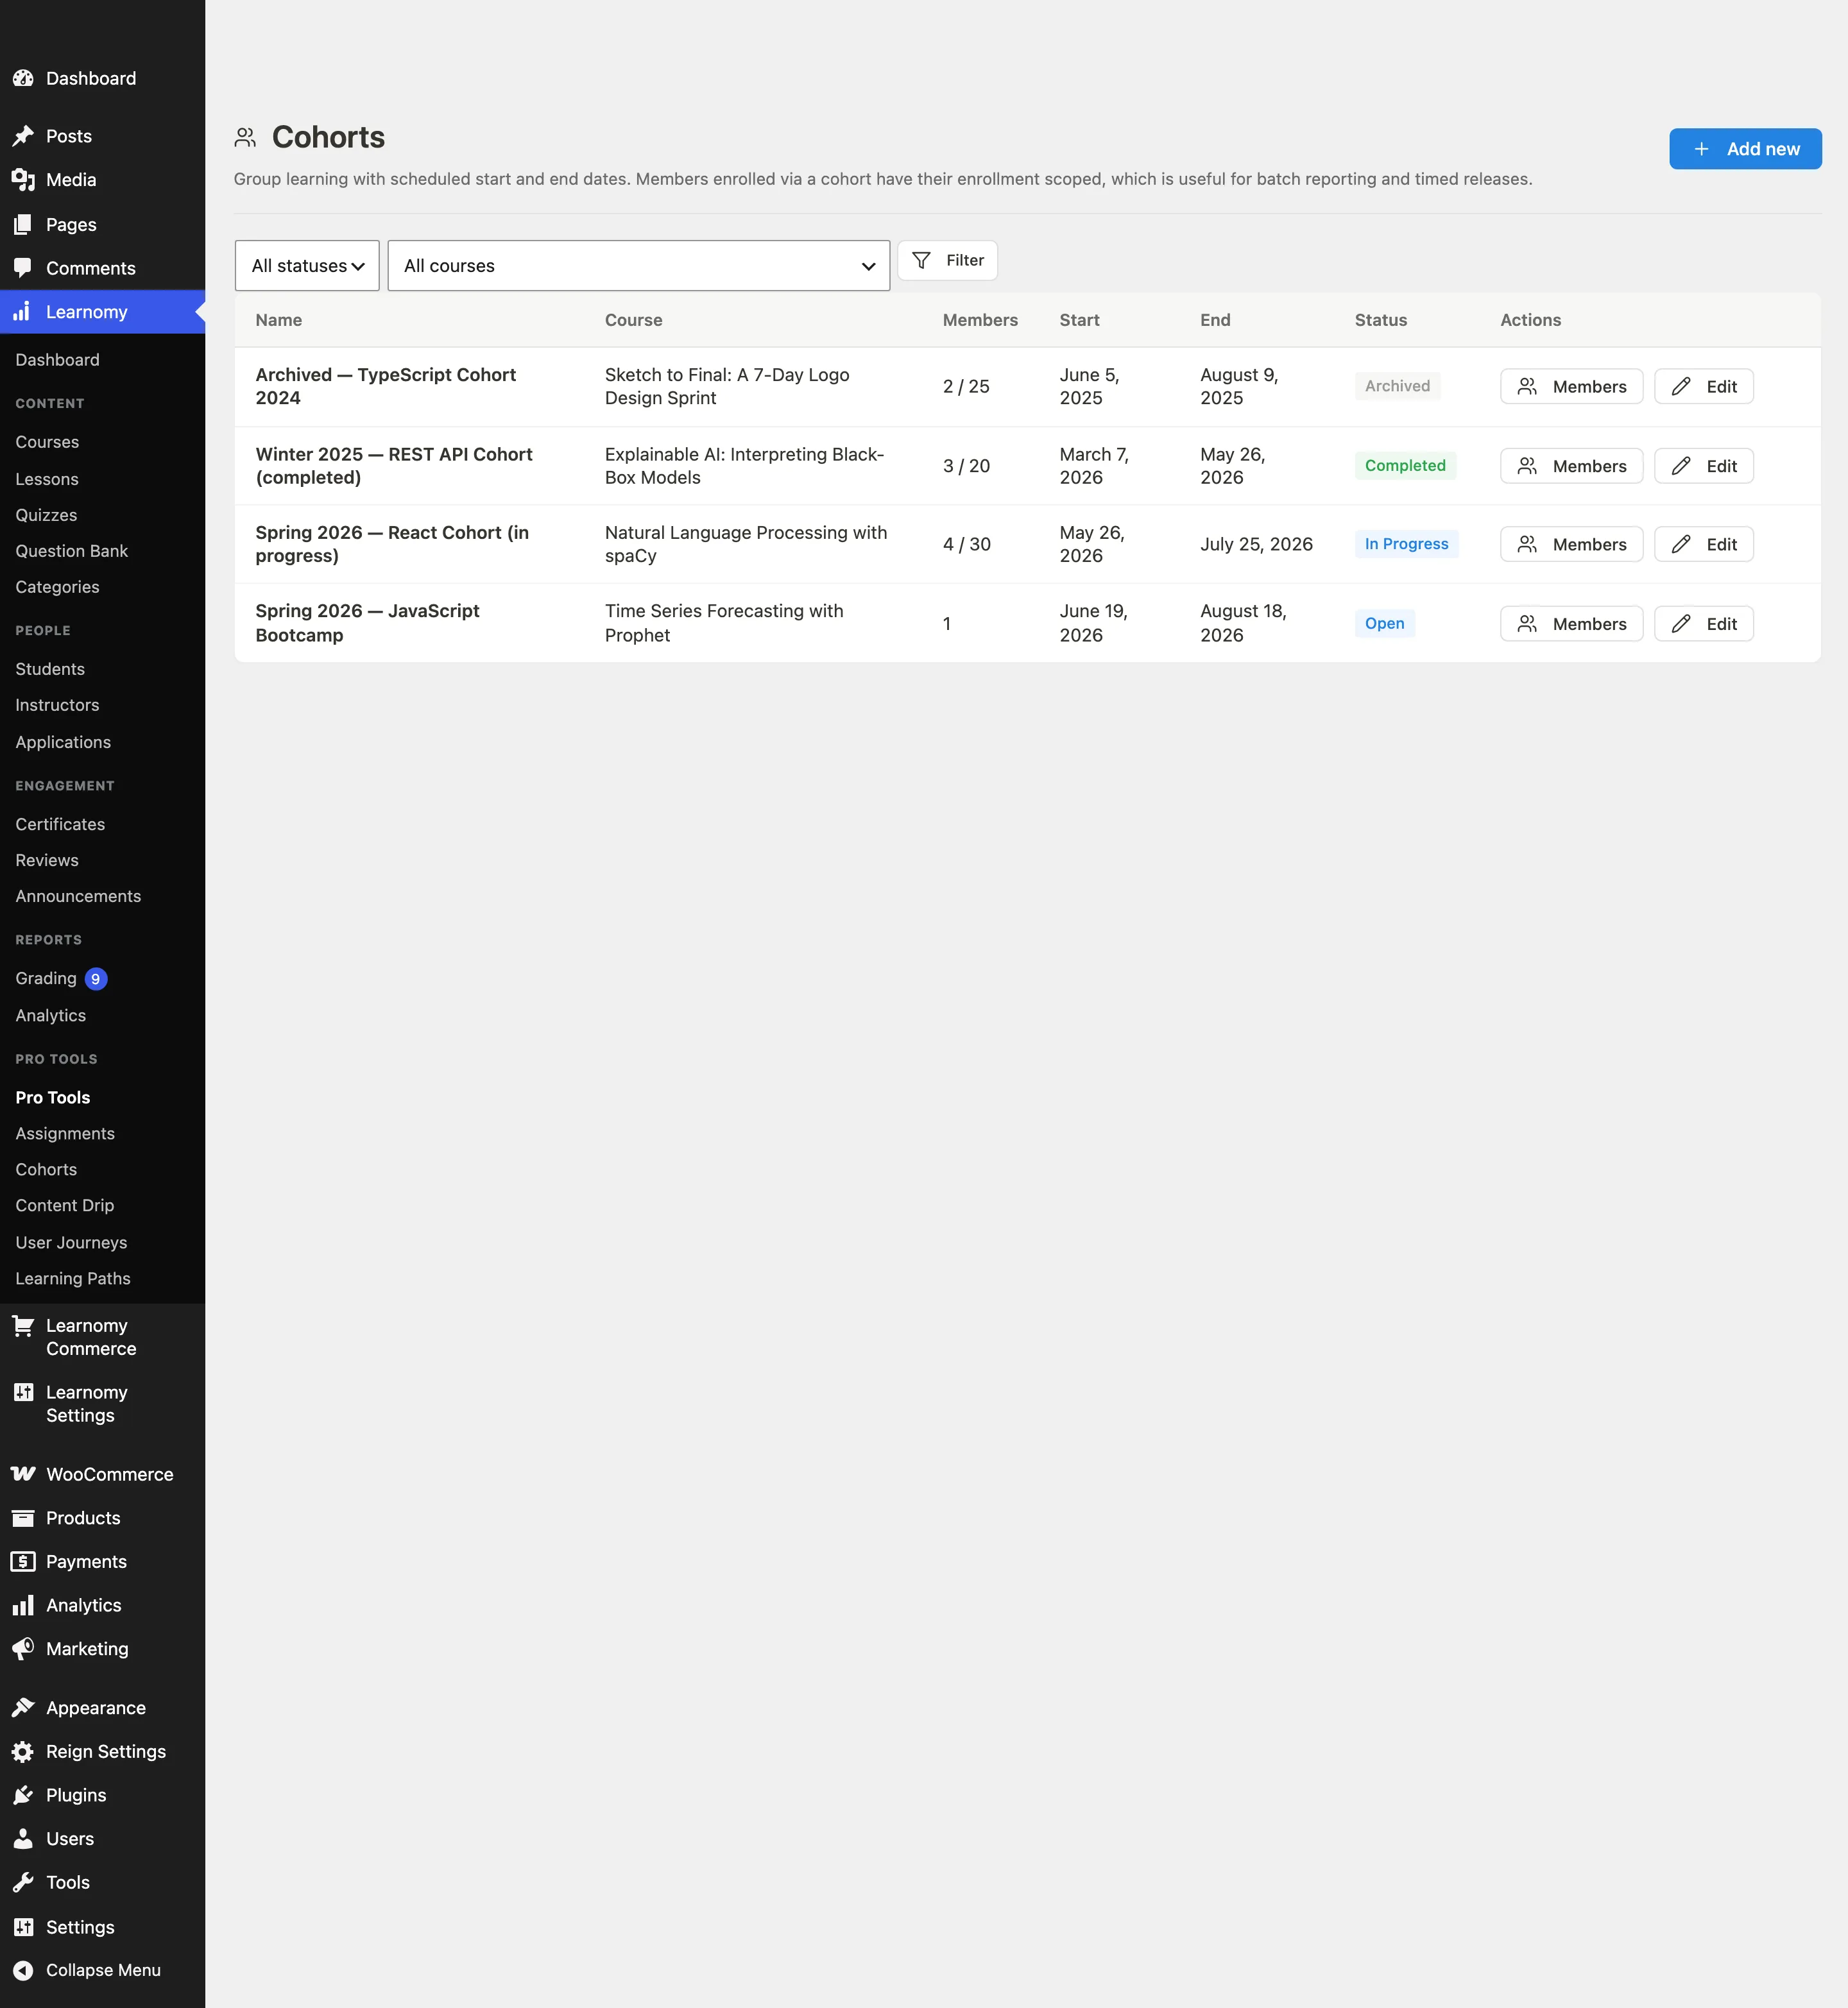Click the Pages icon in sidebar

tap(23, 225)
